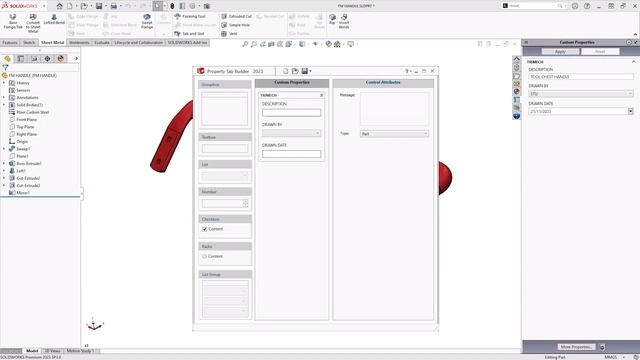This screenshot has width=640, height=360.
Task: Select the Mirror1 feature in the tree
Action: coord(23,193)
